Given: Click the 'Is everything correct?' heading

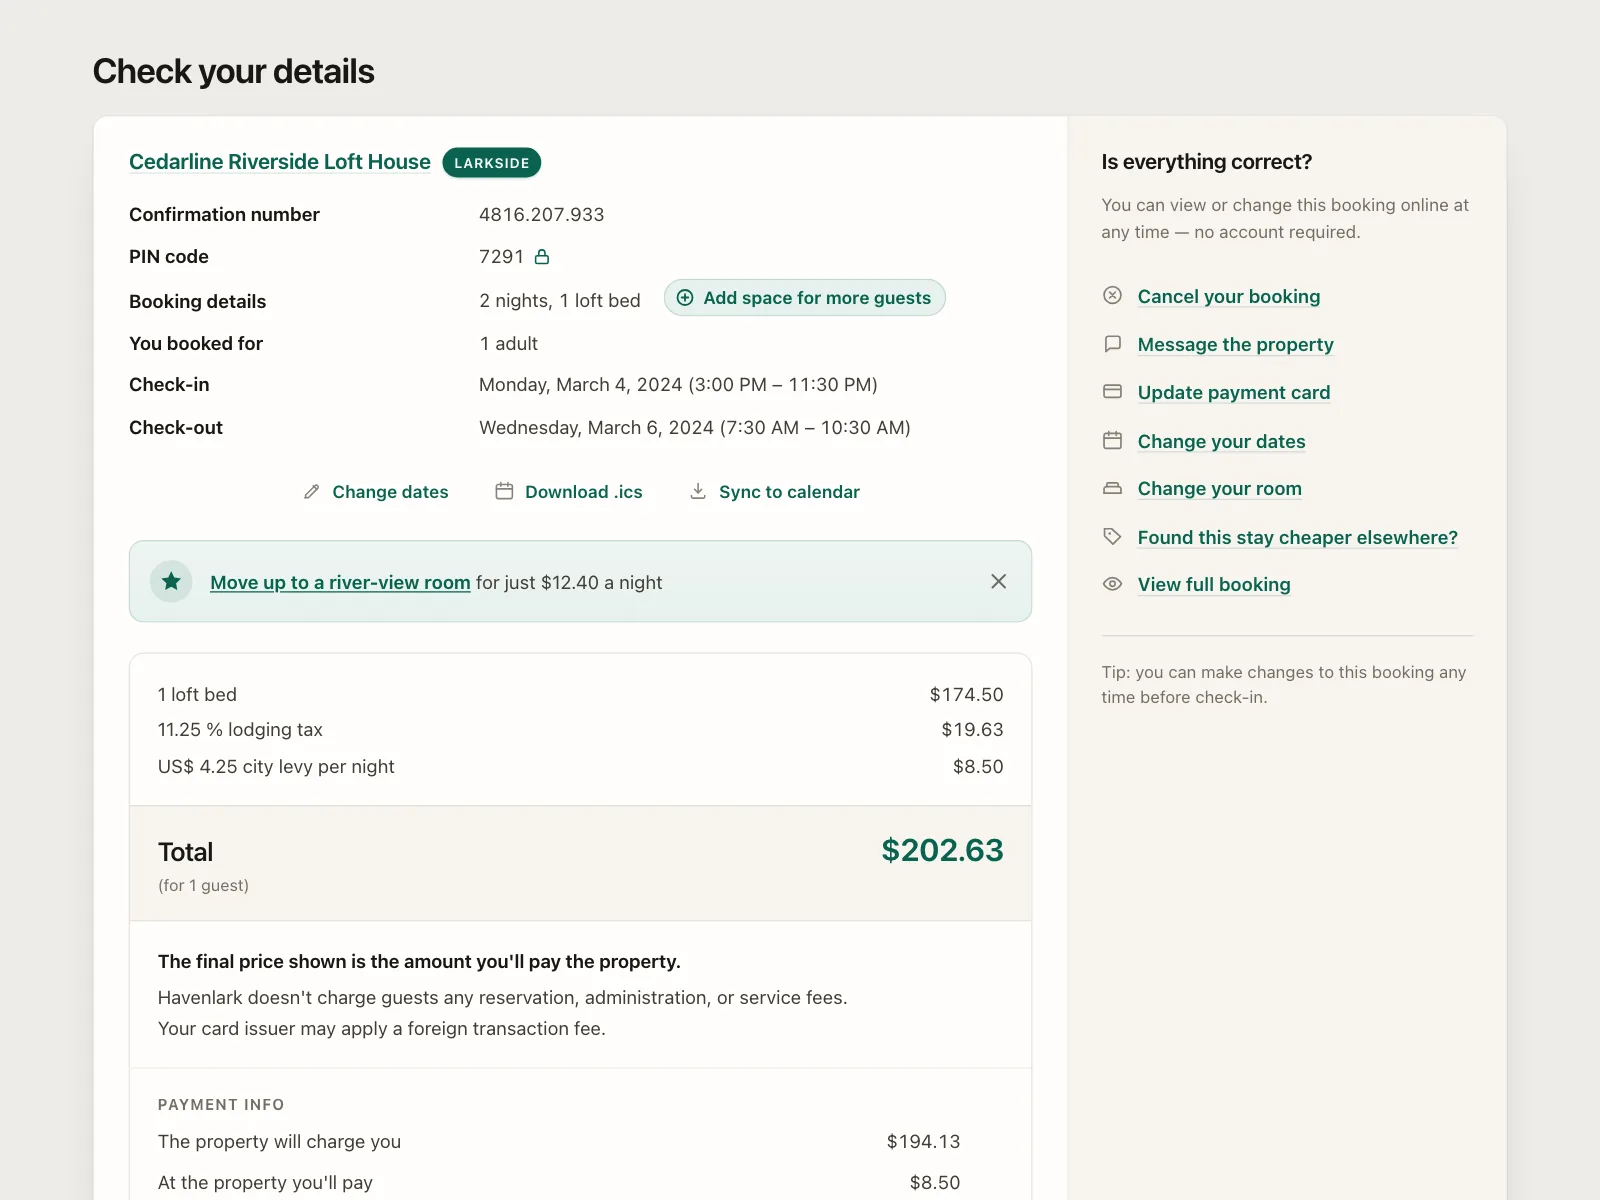Looking at the screenshot, I should pos(1207,162).
